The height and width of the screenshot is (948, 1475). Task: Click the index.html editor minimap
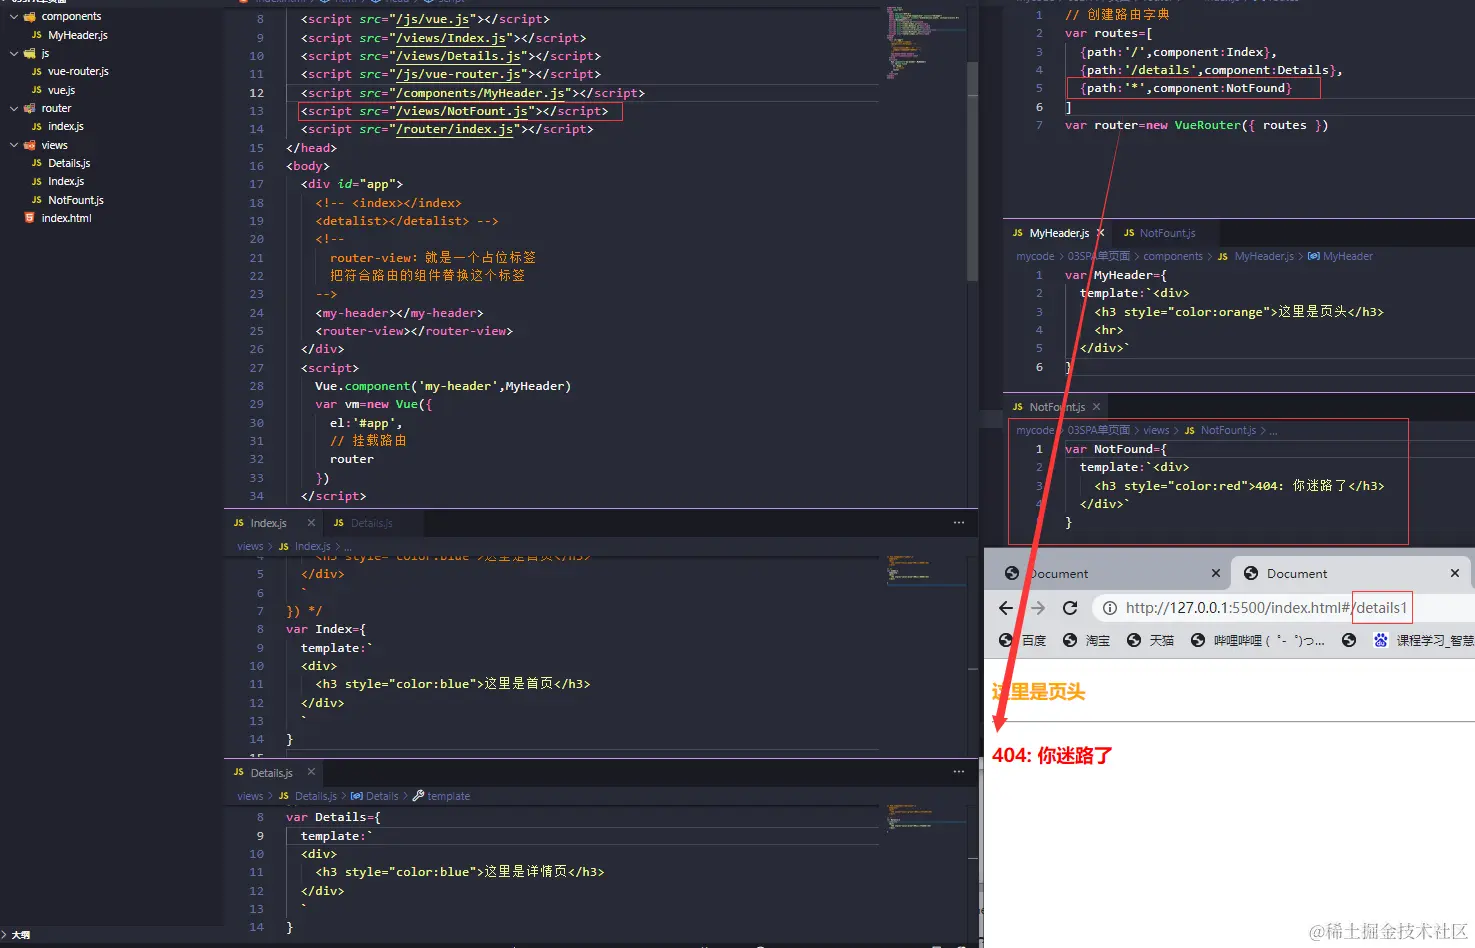tap(925, 42)
